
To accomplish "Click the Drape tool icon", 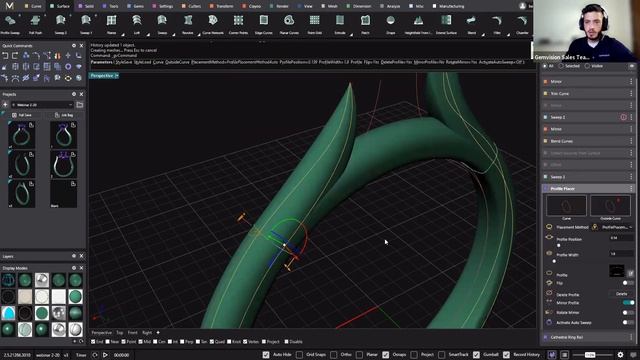I will tap(391, 20).
